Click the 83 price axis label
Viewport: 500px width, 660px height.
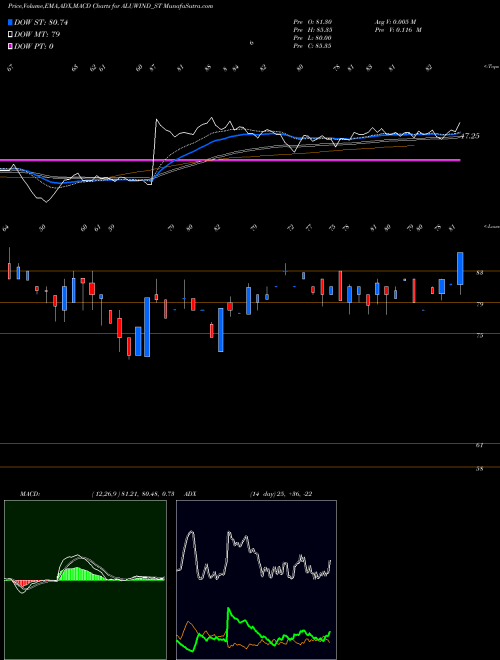(479, 273)
